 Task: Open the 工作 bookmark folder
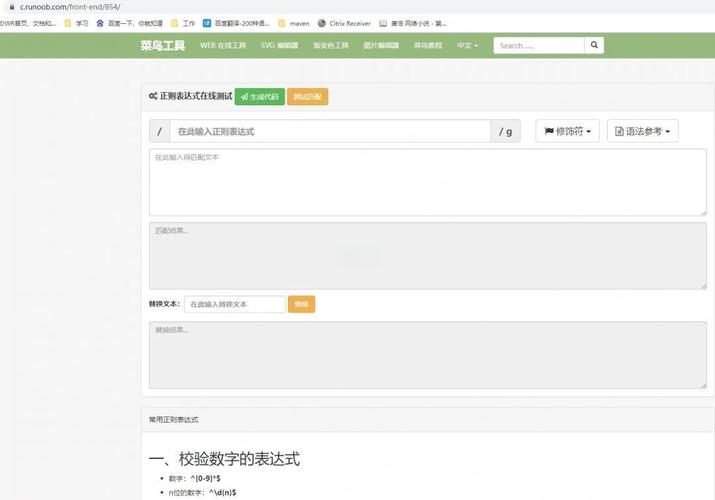183,23
